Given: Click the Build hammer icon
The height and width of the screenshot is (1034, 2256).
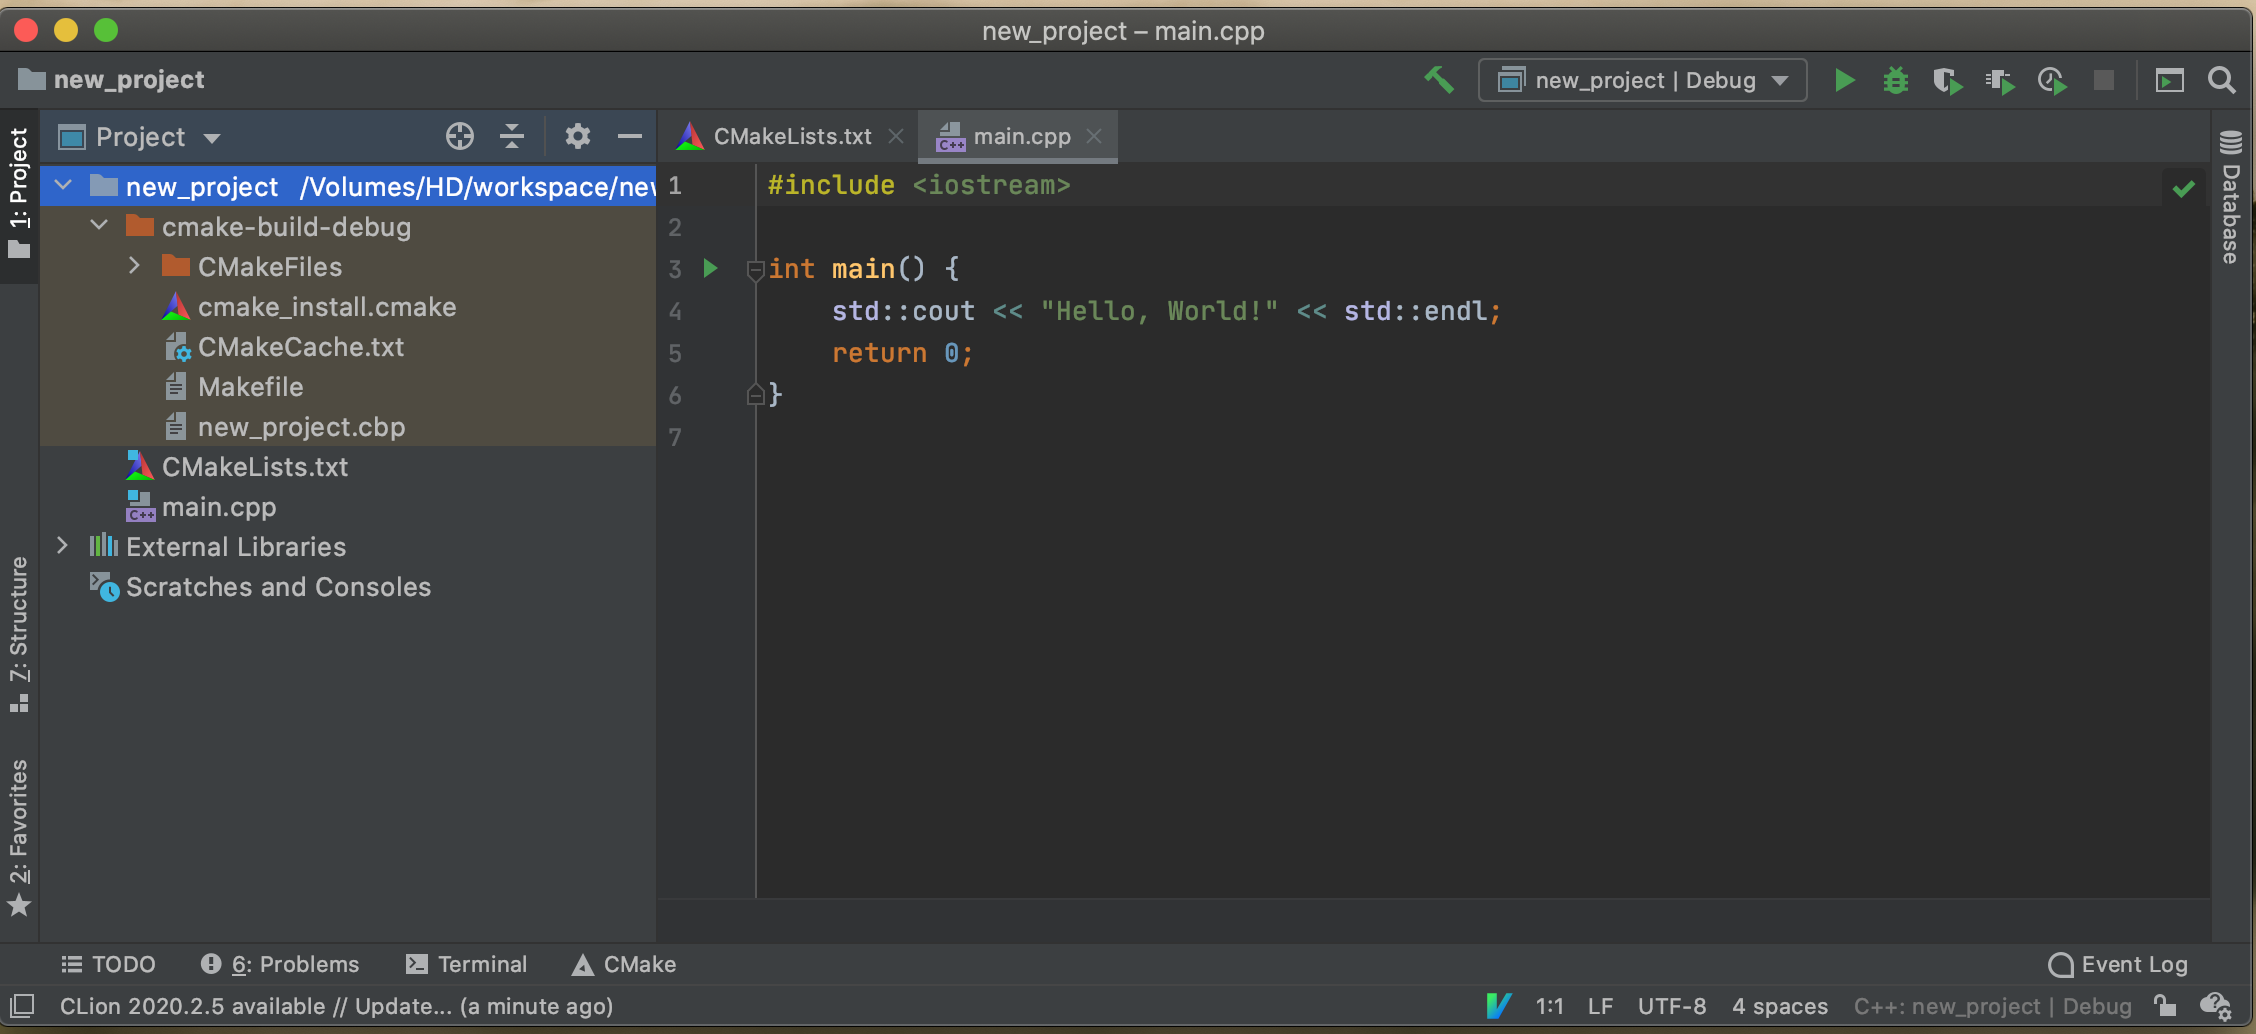Looking at the screenshot, I should pyautogui.click(x=1438, y=80).
